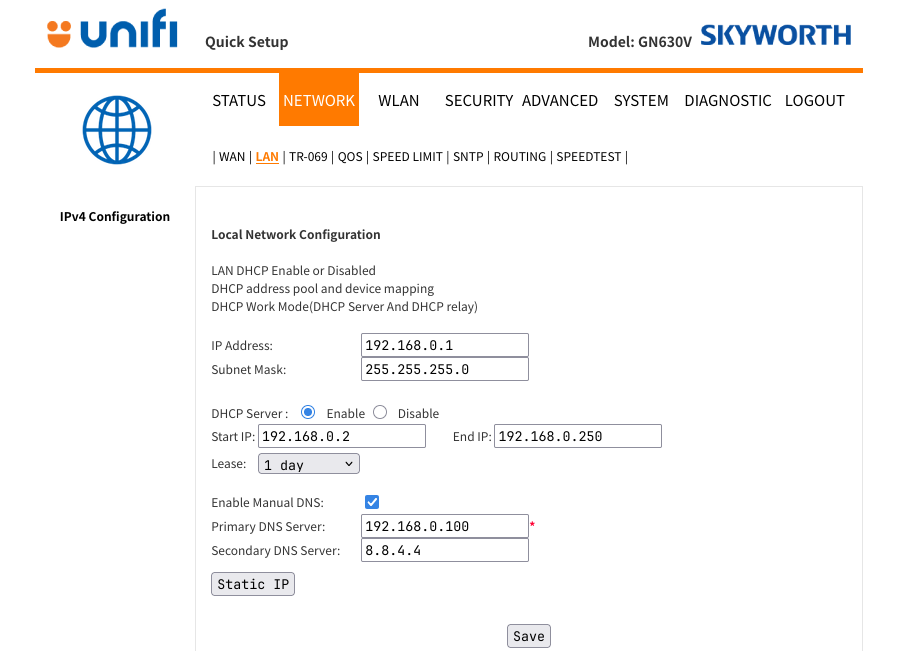
Task: Go to the SPEED LIMIT submenu
Action: [x=407, y=157]
